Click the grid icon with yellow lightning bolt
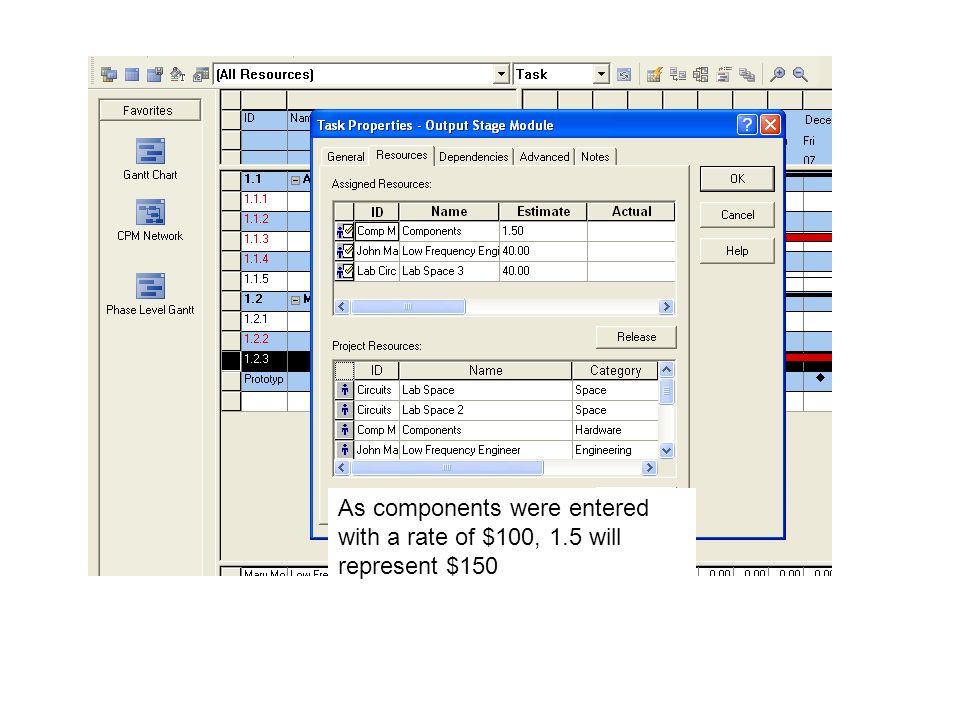 coord(654,75)
